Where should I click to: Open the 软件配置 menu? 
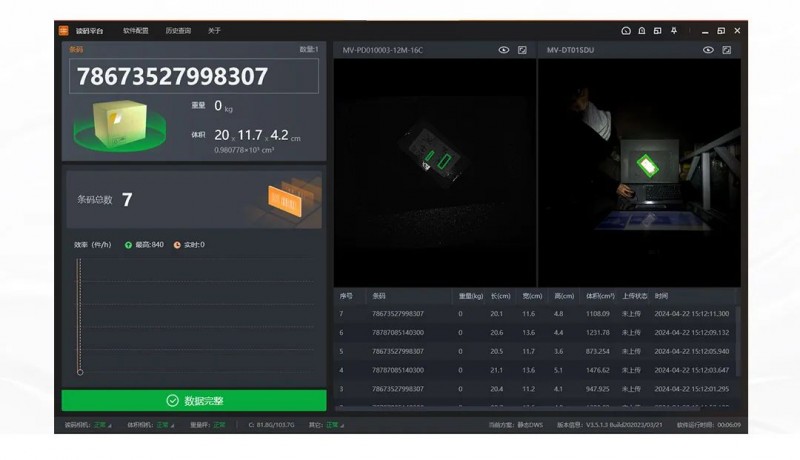pyautogui.click(x=135, y=31)
